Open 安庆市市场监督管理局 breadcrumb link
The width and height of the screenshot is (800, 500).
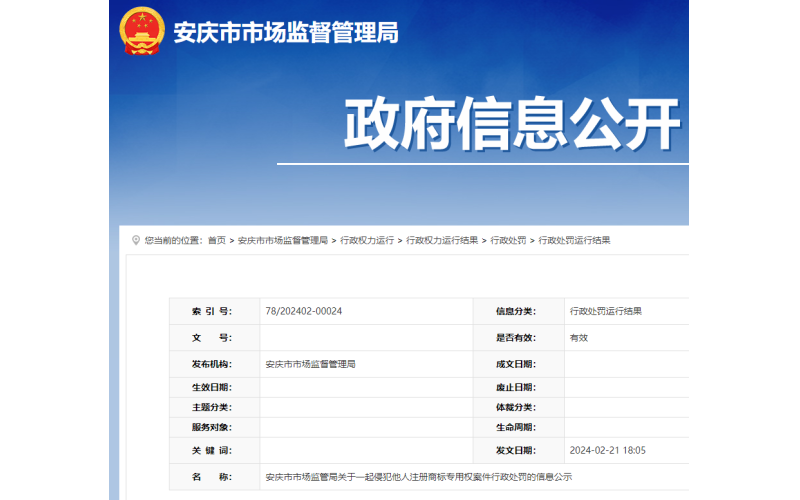pyautogui.click(x=283, y=241)
